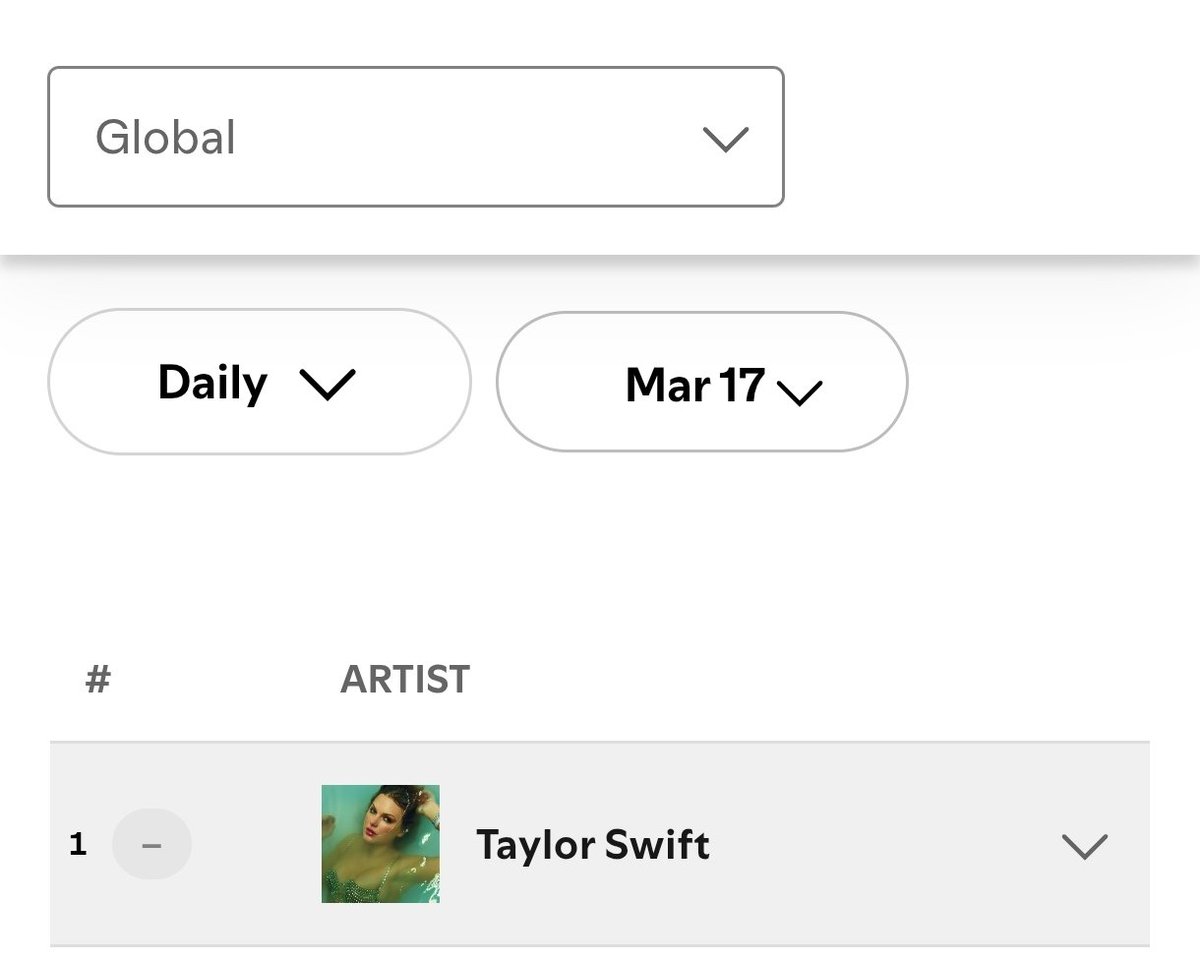
Task: Open the Daily chart frequency dropdown
Action: 259,382
